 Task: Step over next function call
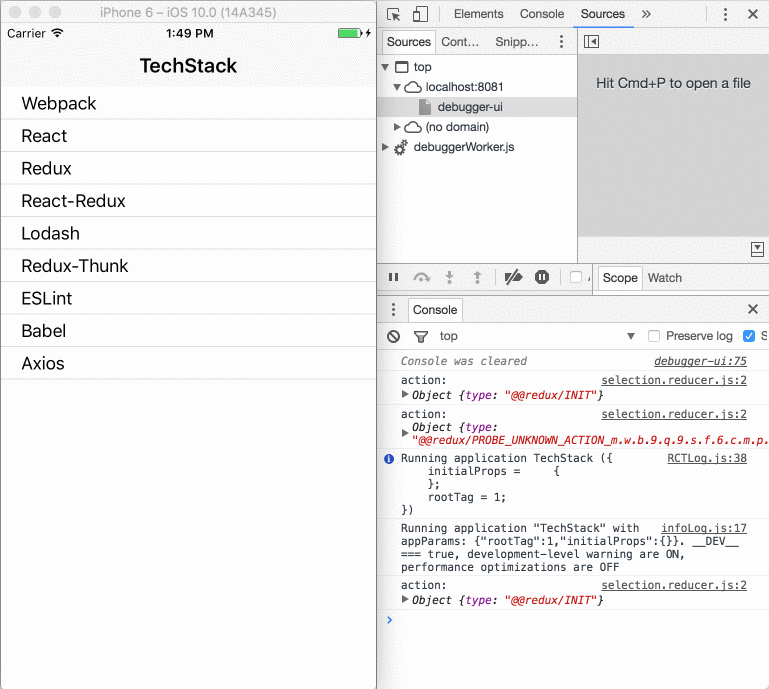tap(422, 278)
